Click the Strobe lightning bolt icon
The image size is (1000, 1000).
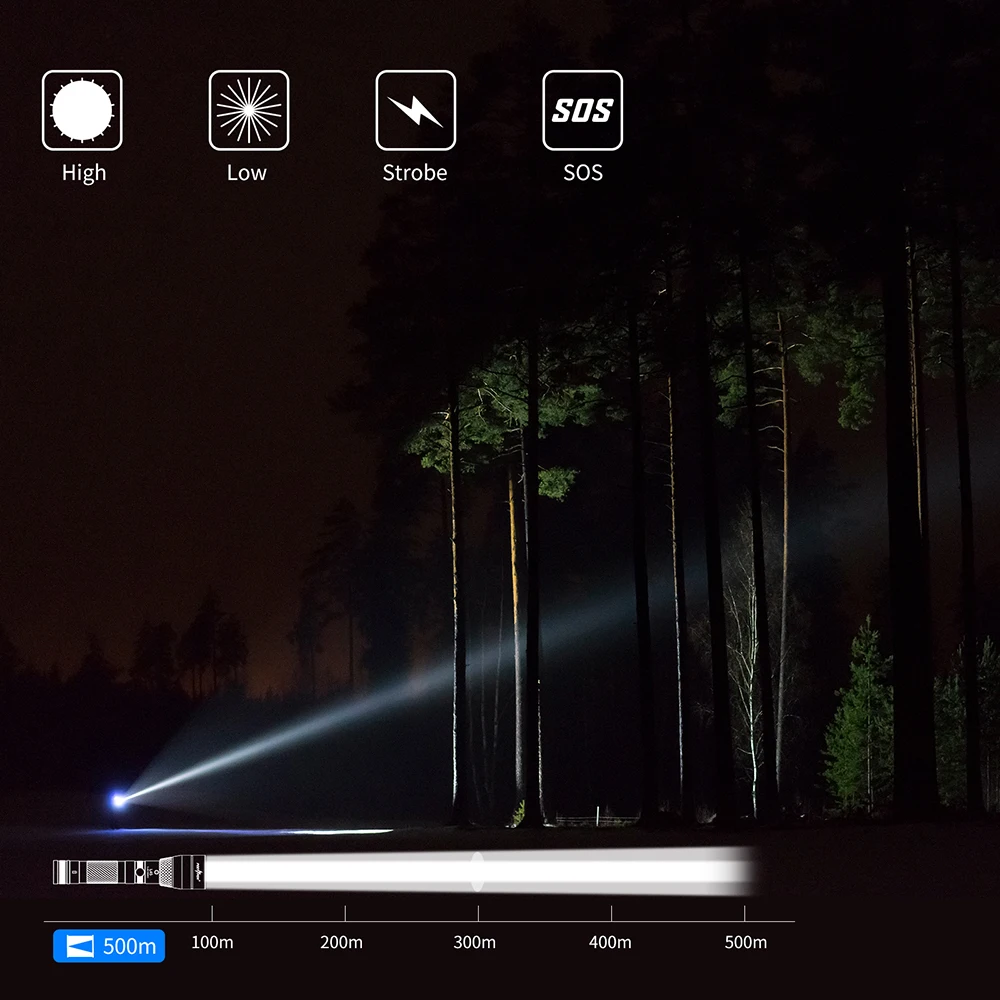click(416, 110)
